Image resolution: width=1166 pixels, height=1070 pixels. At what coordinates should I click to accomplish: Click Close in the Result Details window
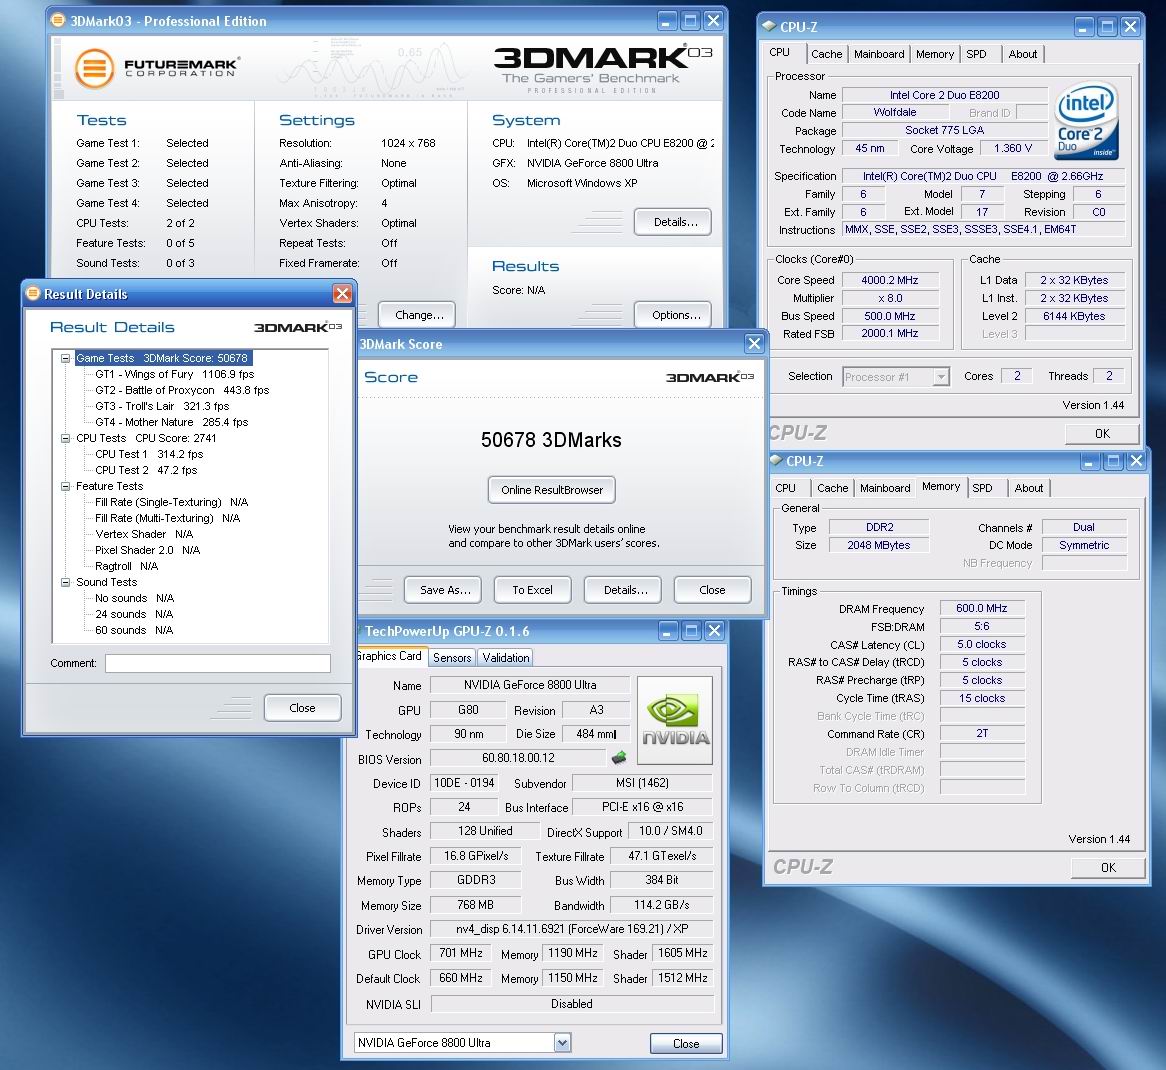tap(302, 708)
